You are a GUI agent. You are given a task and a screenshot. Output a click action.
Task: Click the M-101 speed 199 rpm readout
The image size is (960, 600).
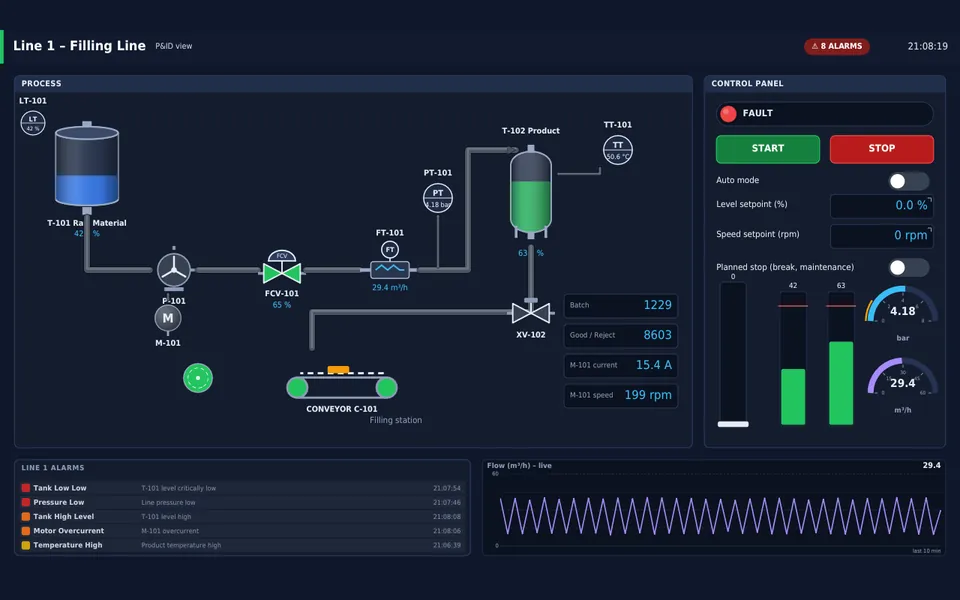(x=620, y=395)
